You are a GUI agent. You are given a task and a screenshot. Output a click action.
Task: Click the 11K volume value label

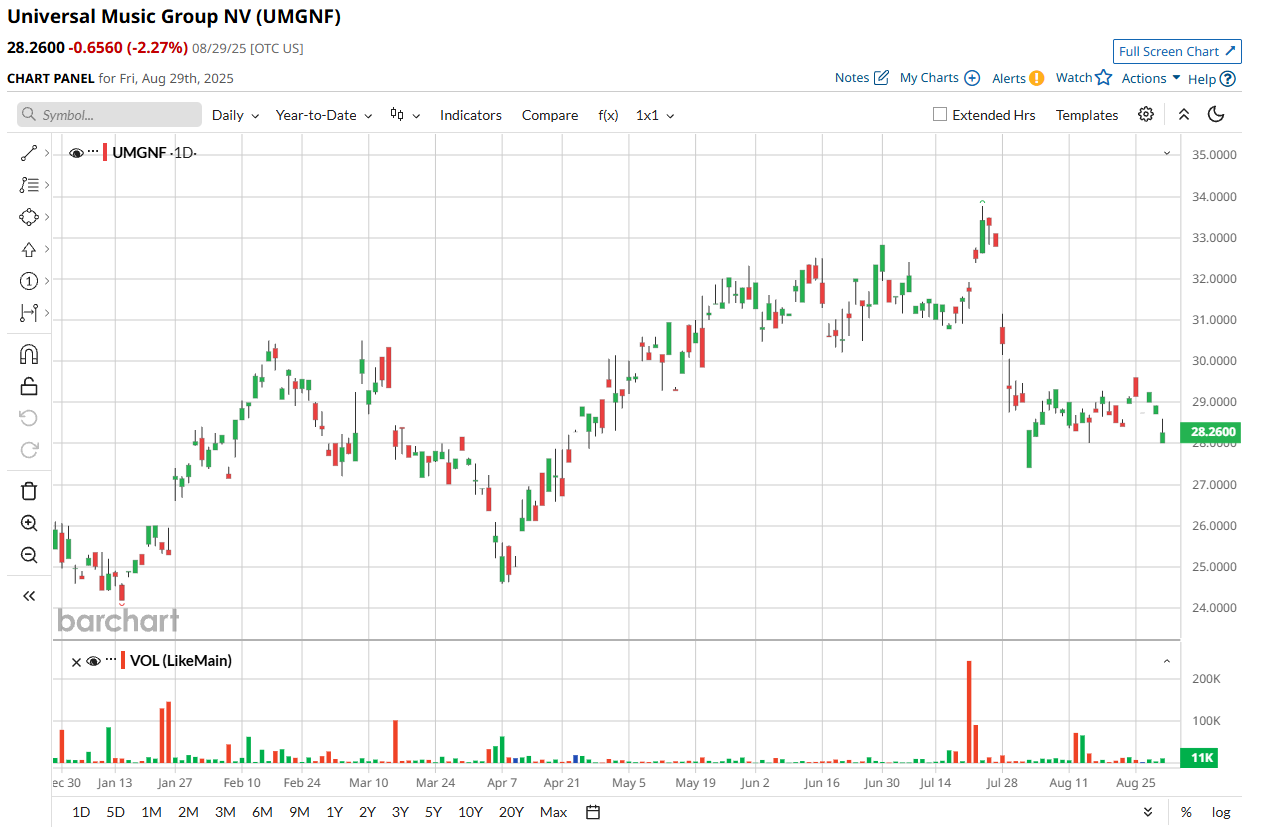pyautogui.click(x=1200, y=758)
